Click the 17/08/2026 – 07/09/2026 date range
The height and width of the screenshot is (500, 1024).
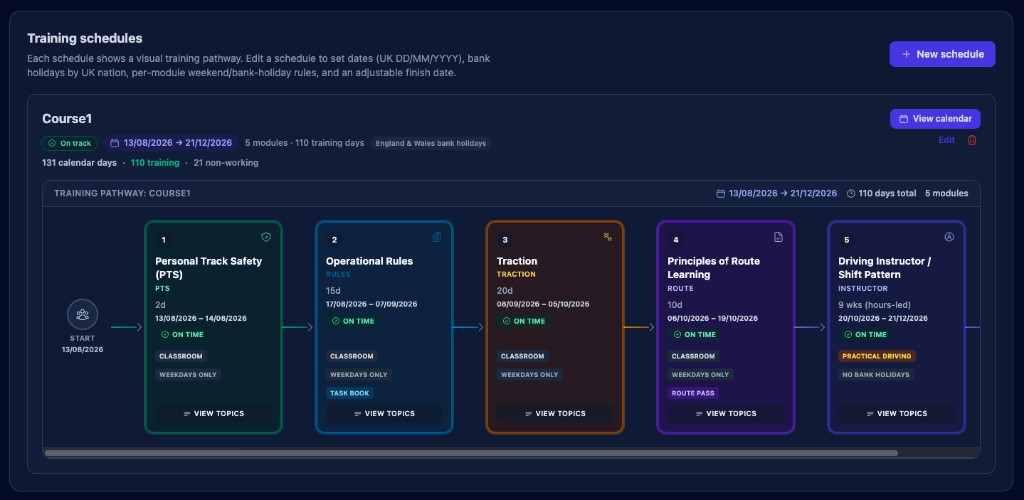point(372,304)
